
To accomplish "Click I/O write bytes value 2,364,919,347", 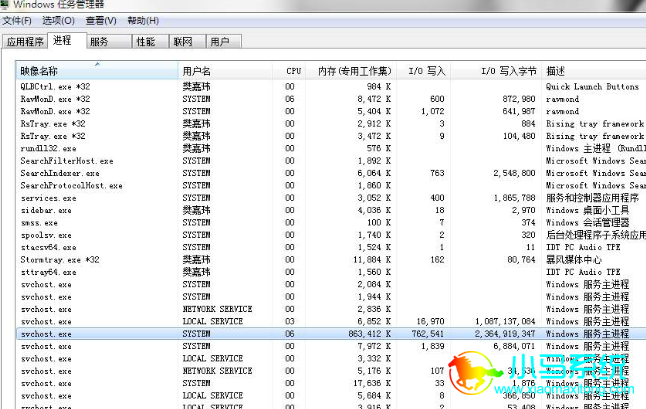I will click(505, 334).
